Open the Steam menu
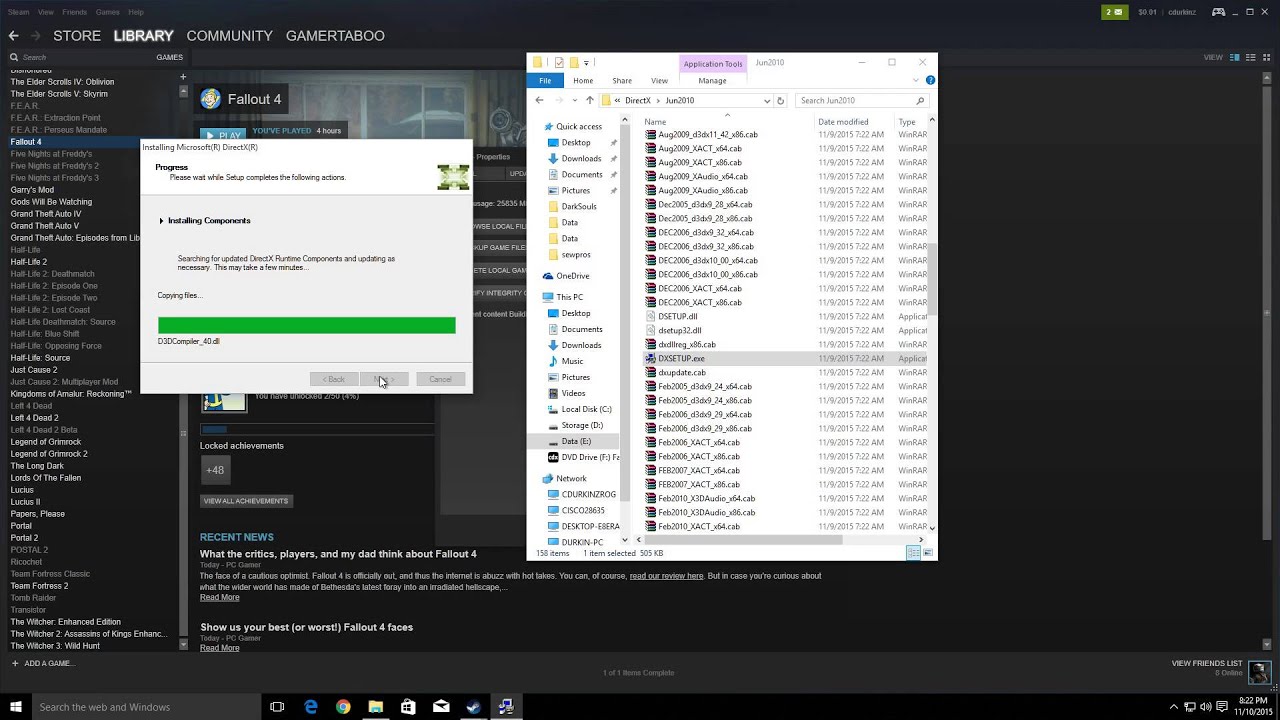 (18, 12)
